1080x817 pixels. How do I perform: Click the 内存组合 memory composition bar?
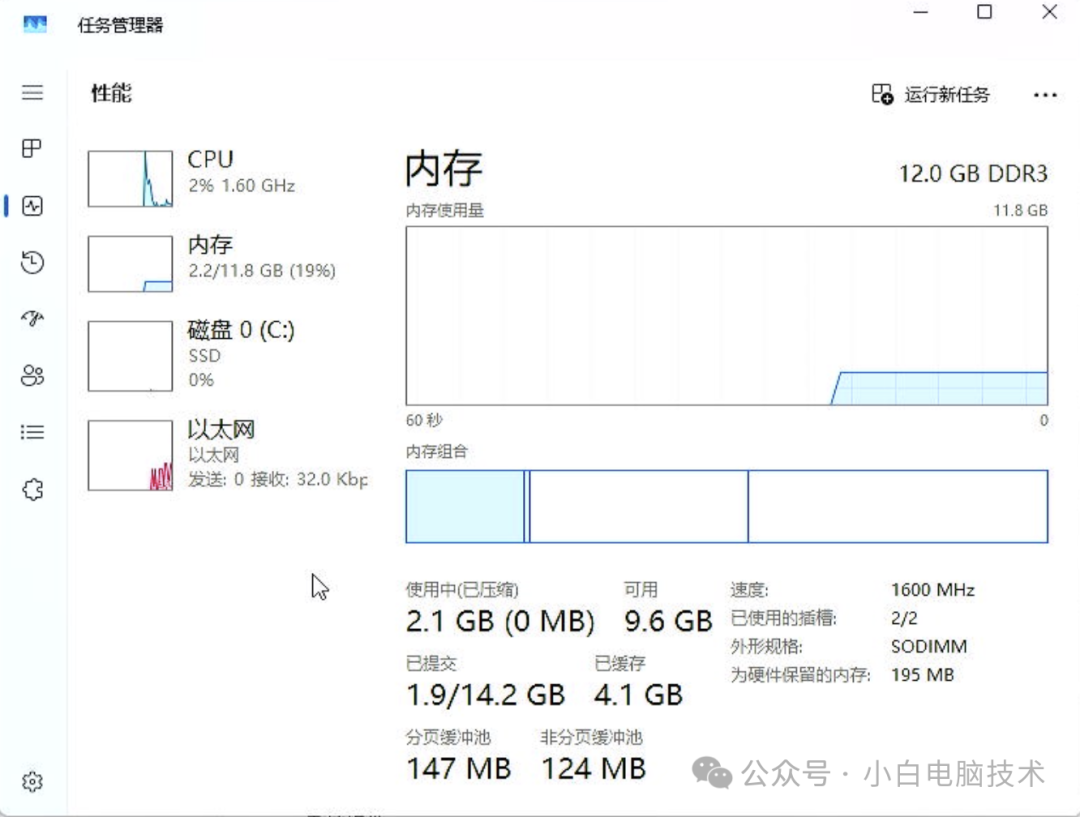(x=726, y=506)
